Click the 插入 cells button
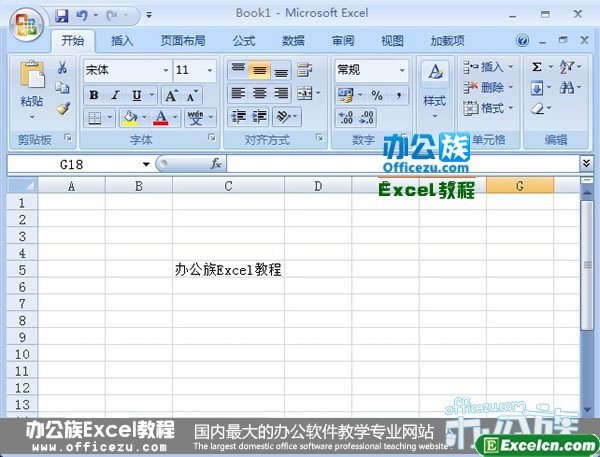Screen dimensions: 600x457 [x=488, y=67]
